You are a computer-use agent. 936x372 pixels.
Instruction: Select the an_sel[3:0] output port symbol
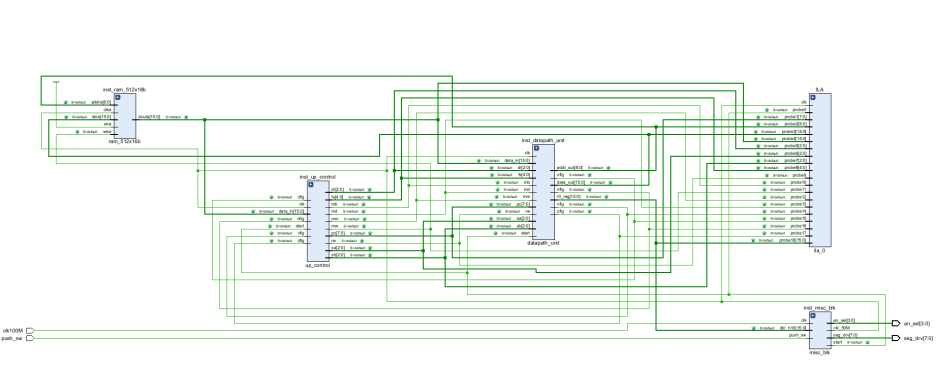click(x=896, y=323)
